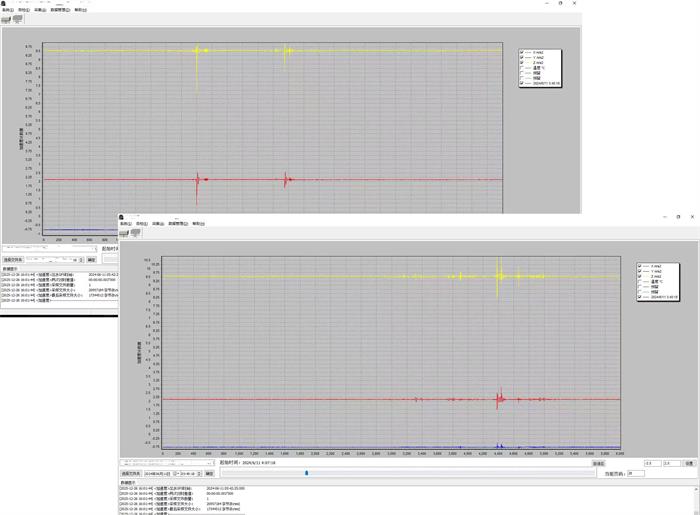The width and height of the screenshot is (700, 515).
Task: Enable the 温度 °C series in front legend
Action: (x=640, y=281)
